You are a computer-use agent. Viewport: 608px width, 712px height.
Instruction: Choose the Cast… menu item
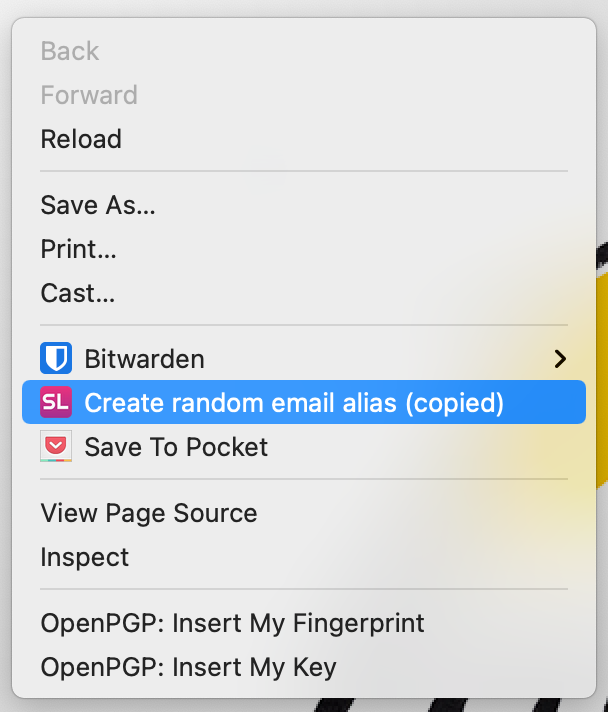pos(78,293)
